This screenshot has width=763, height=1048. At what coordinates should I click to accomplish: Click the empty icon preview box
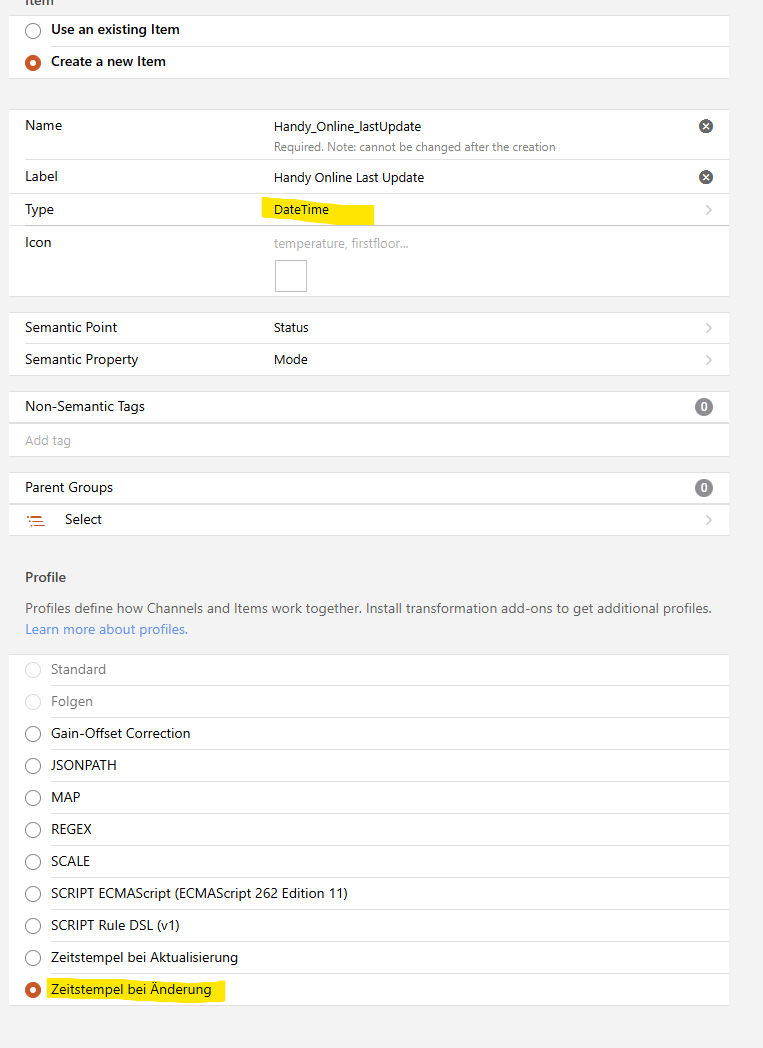(291, 276)
